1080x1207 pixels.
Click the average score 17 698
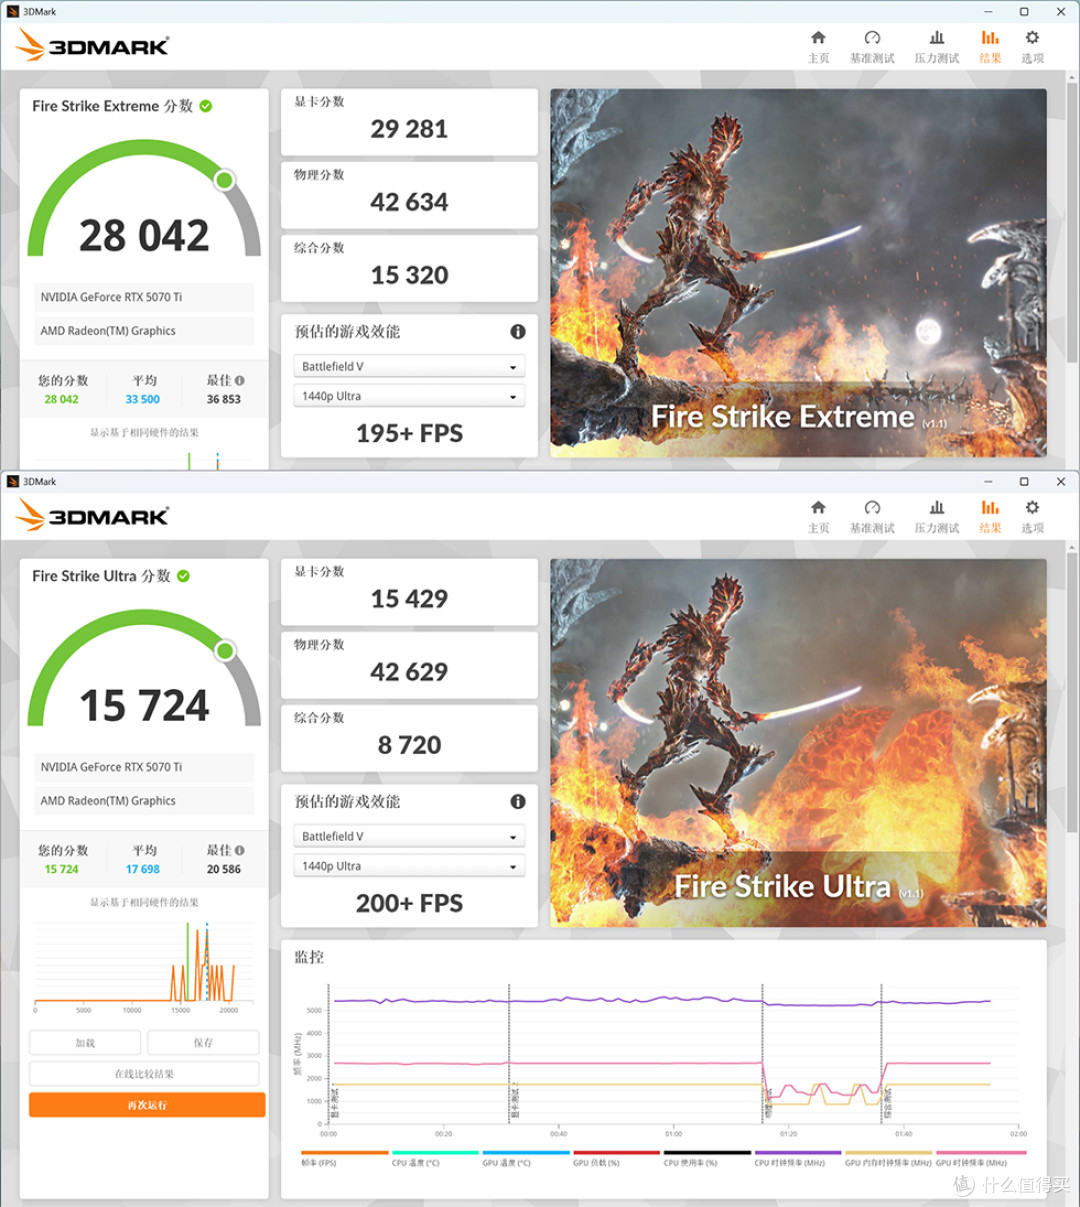click(143, 869)
